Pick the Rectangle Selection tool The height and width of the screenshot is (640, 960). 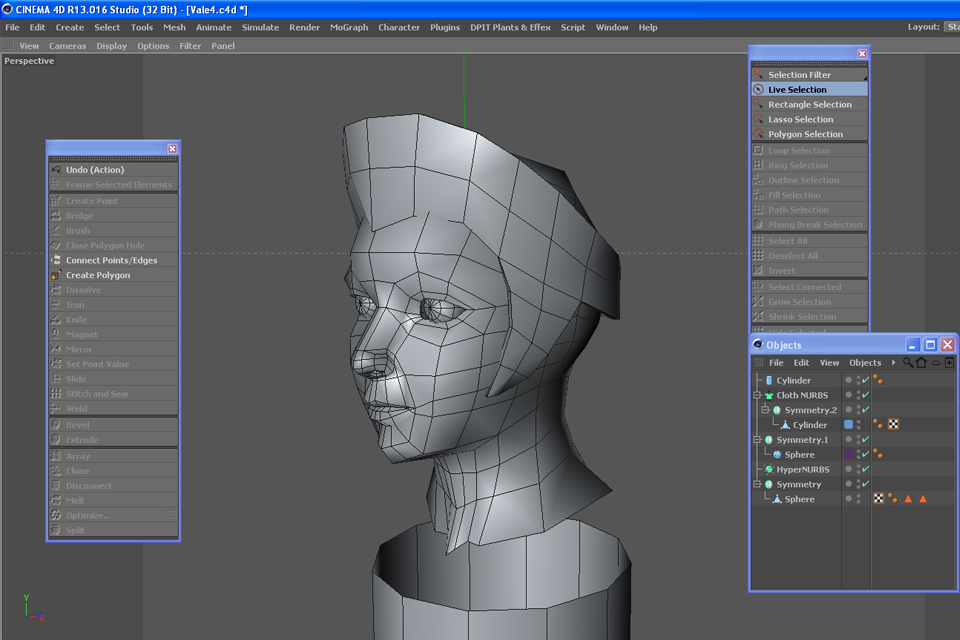coord(809,105)
